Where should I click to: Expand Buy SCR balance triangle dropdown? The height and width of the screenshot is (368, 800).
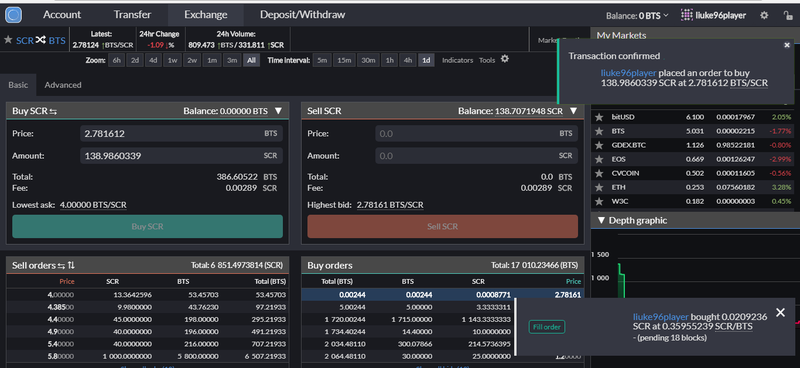click(278, 111)
